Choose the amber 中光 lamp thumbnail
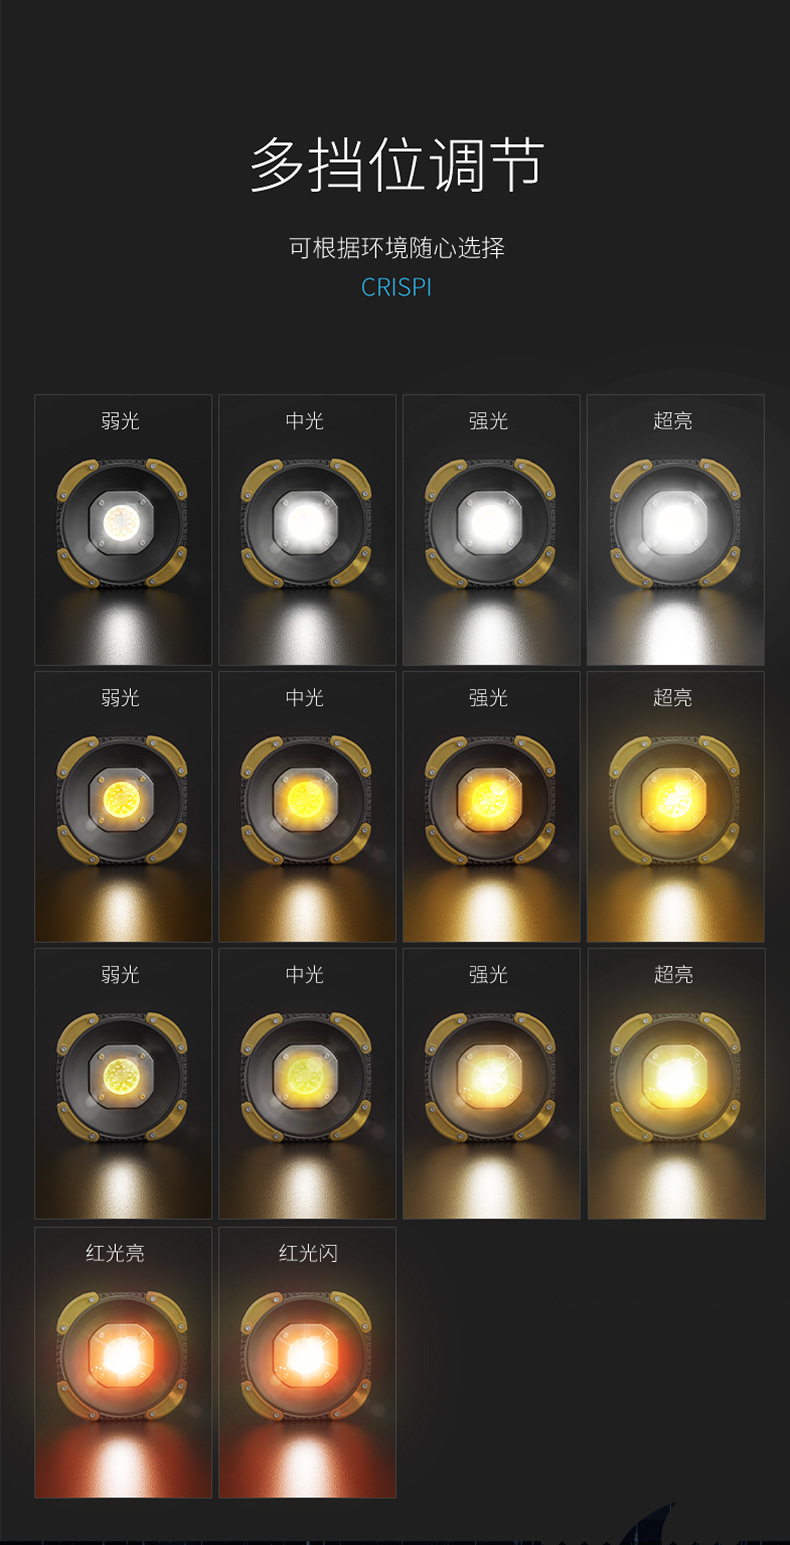Image resolution: width=790 pixels, height=1545 pixels. pos(307,807)
